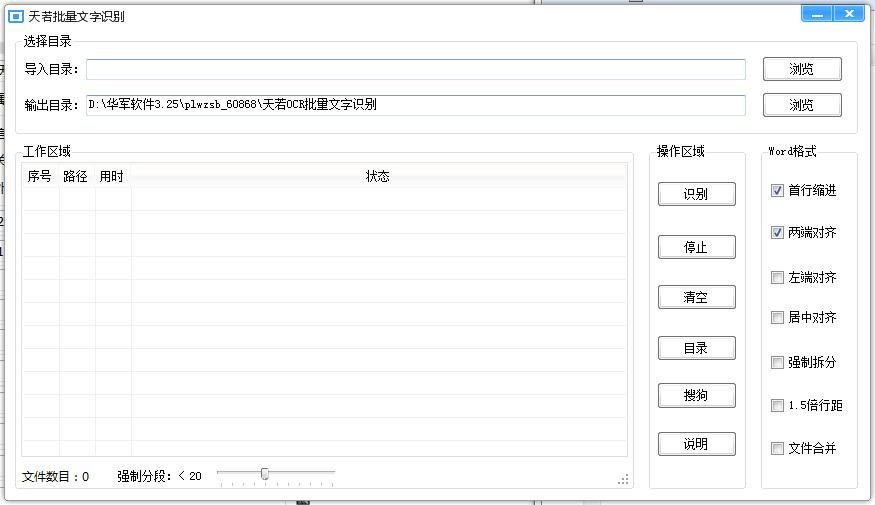Click the 导入目录 input field
This screenshot has height=505, width=875.
click(x=415, y=69)
